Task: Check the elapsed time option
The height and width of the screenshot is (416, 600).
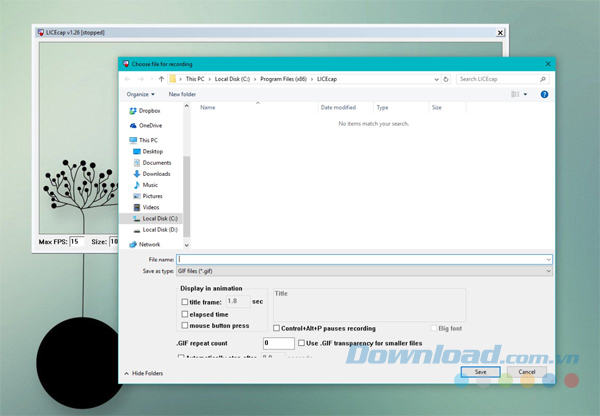Action: 184,313
